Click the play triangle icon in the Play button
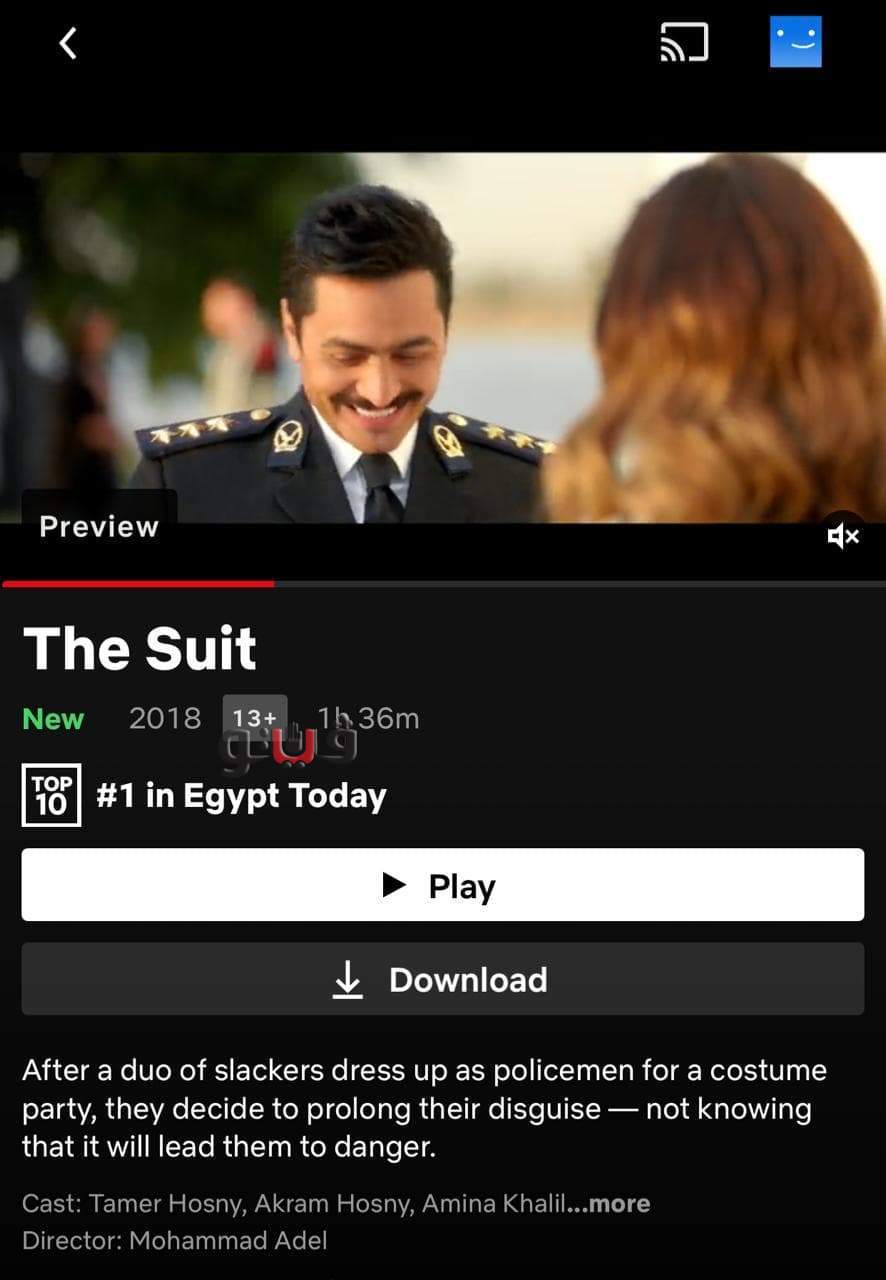The width and height of the screenshot is (886, 1280). [395, 885]
